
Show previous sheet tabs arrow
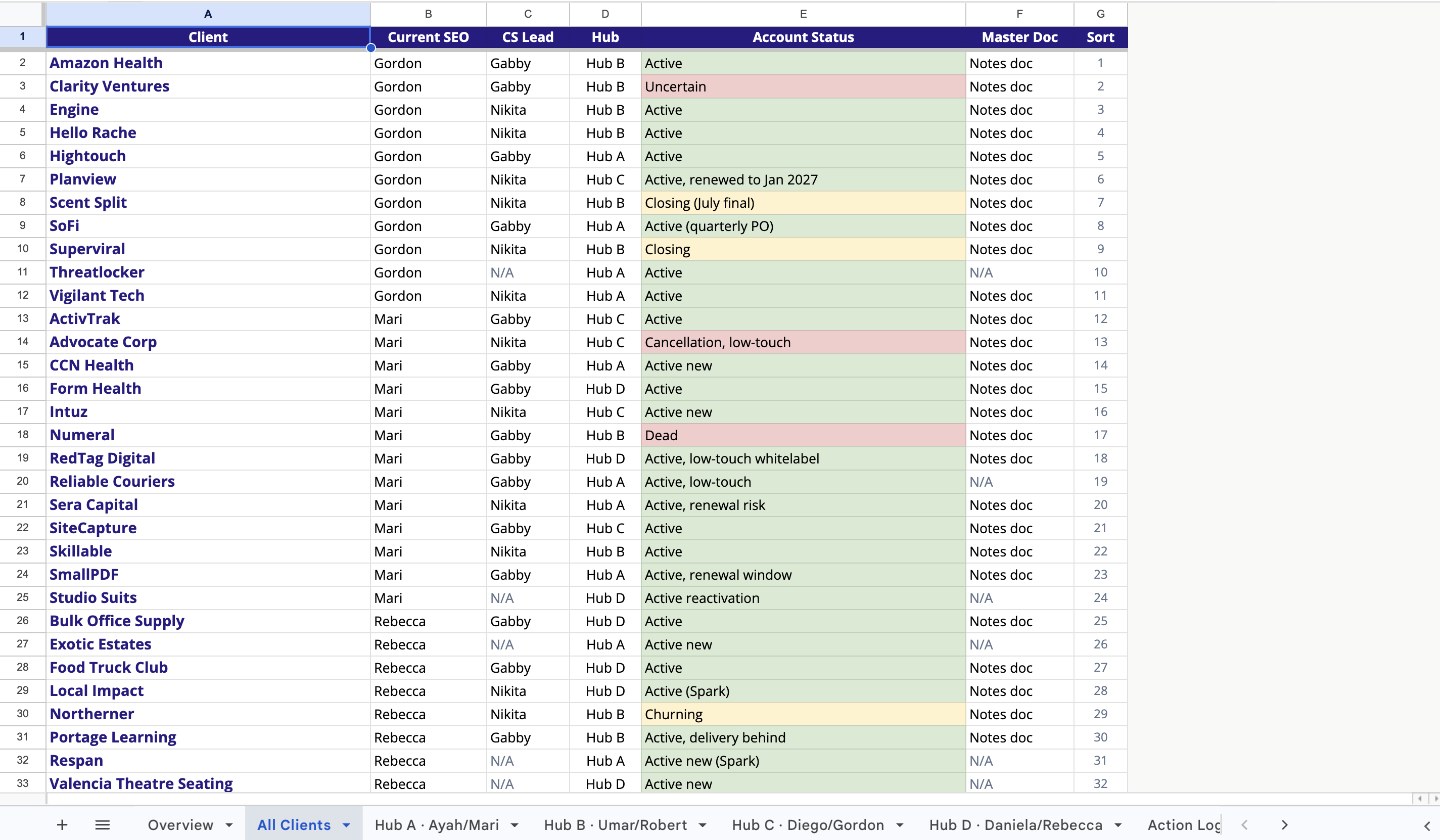[1244, 825]
